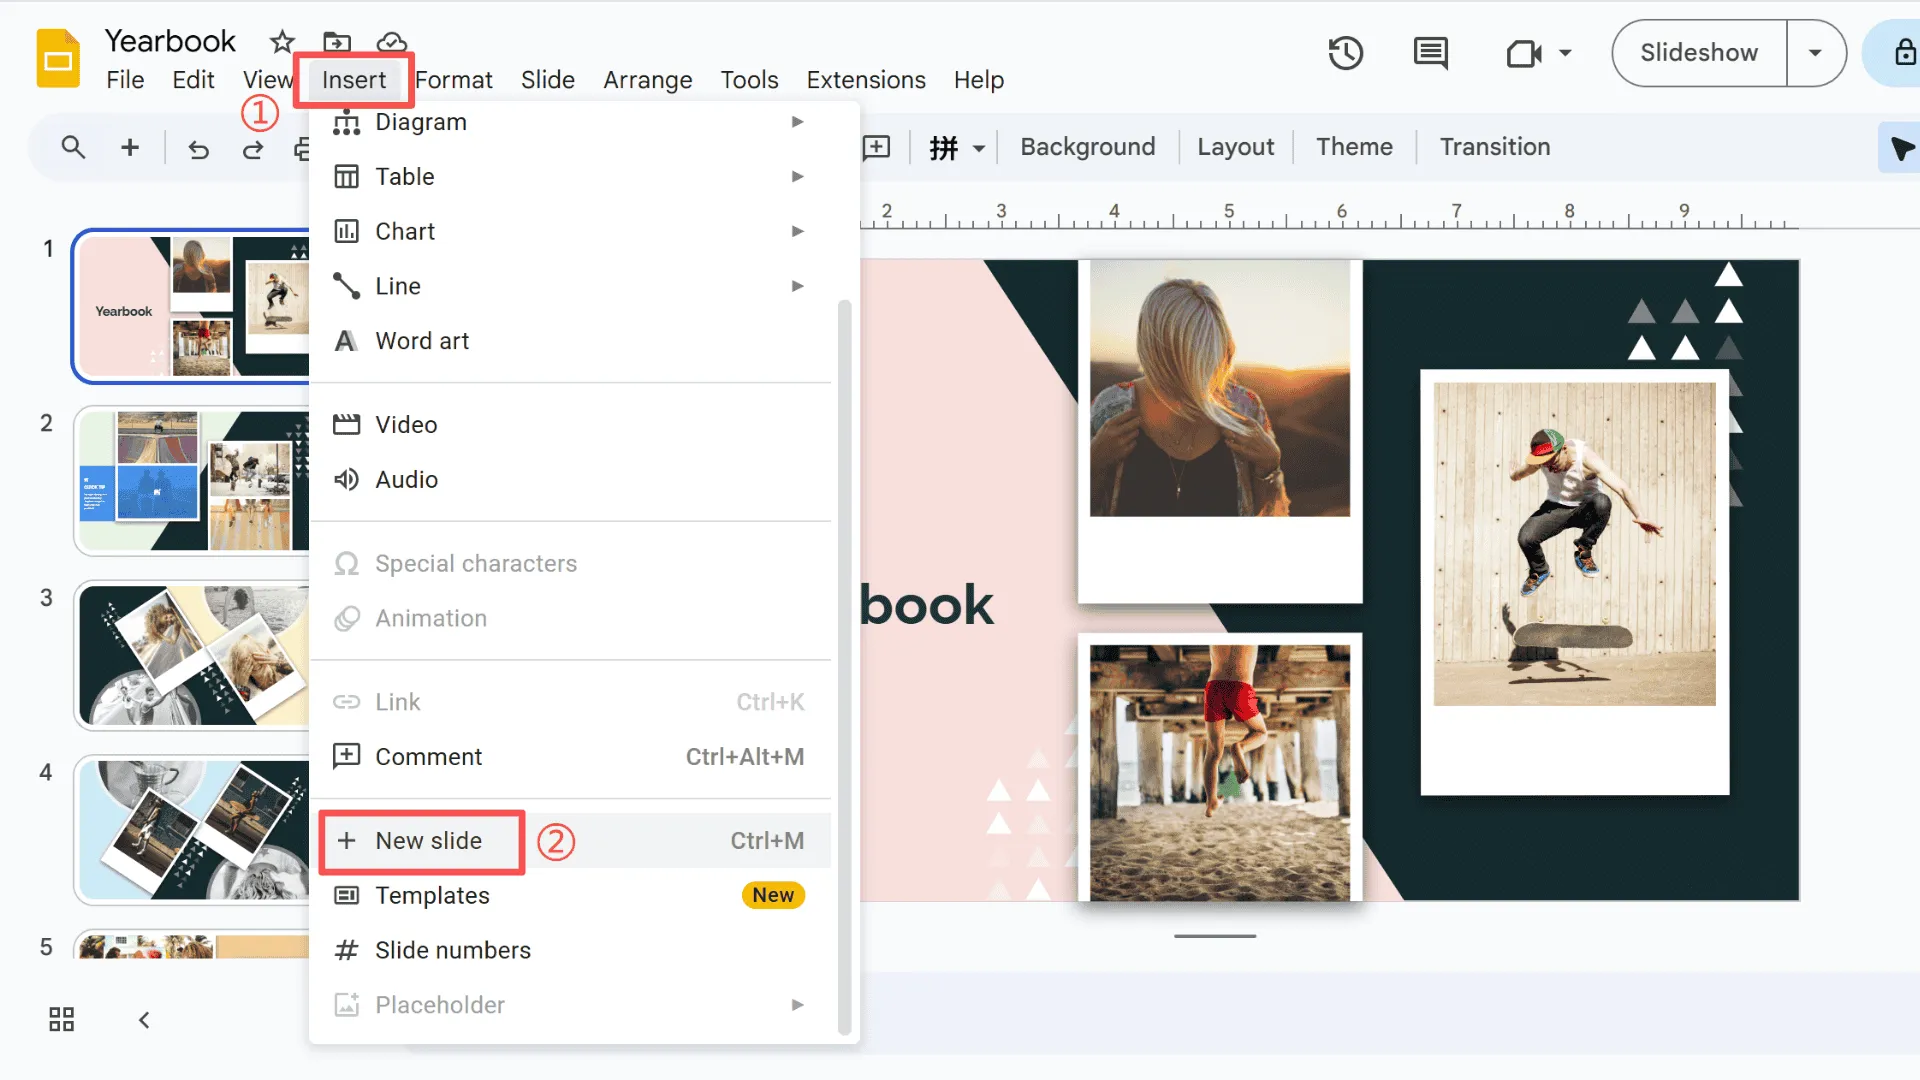Screen dimensions: 1920x1080
Task: Click the Google Slides home logo
Action: click(x=58, y=60)
